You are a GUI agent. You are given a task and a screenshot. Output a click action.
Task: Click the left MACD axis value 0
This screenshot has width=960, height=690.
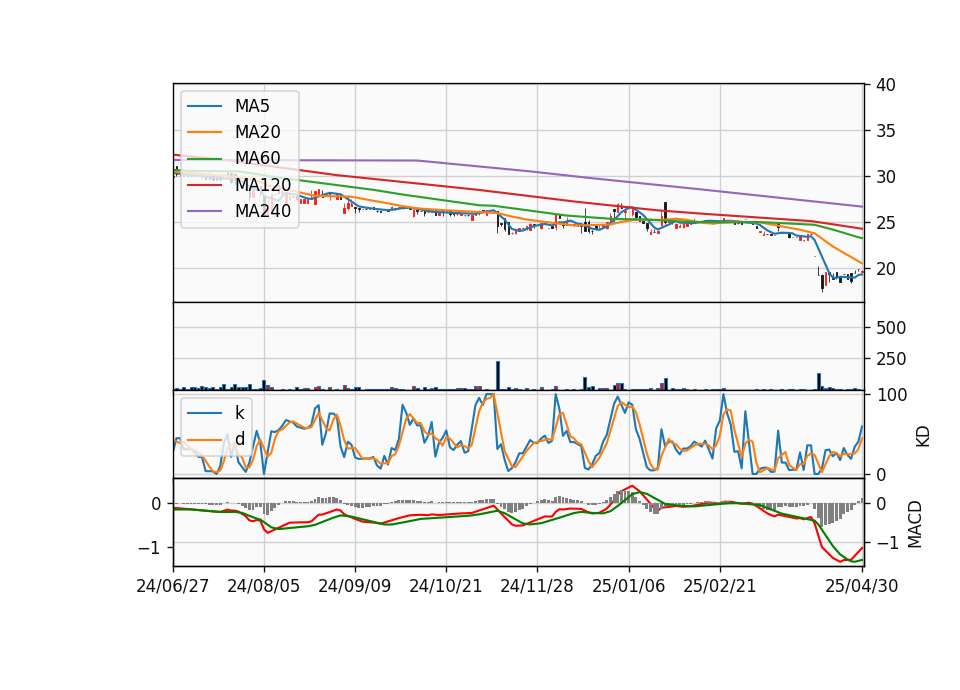tap(156, 504)
